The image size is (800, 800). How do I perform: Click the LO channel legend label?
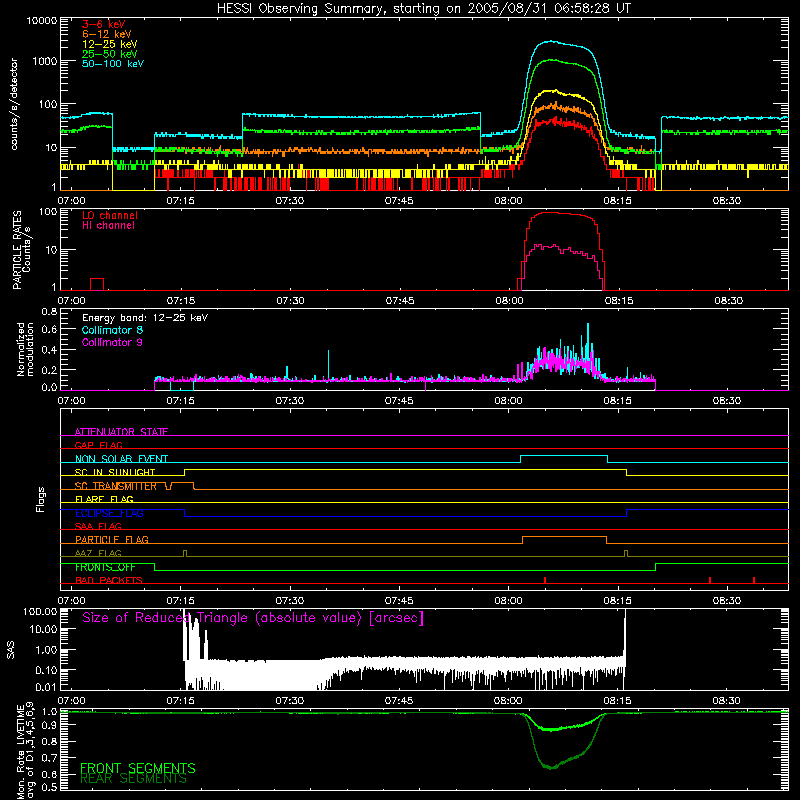110,215
